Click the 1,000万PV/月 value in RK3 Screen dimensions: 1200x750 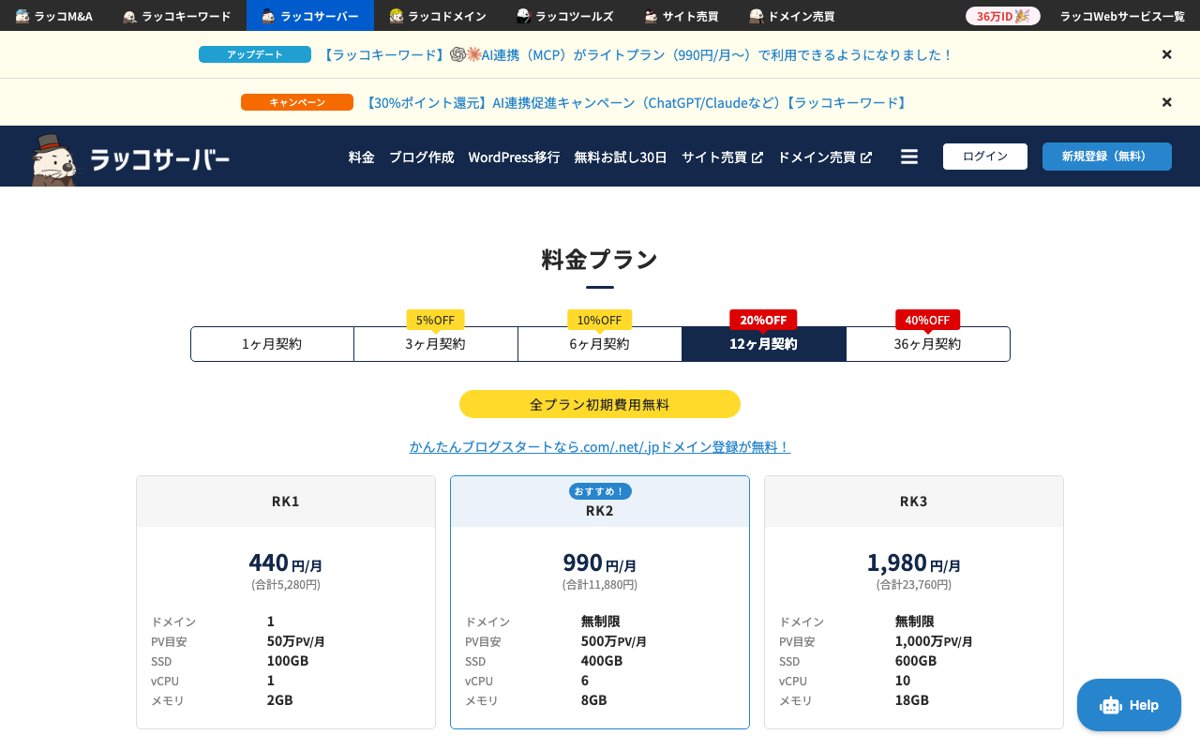(x=934, y=641)
